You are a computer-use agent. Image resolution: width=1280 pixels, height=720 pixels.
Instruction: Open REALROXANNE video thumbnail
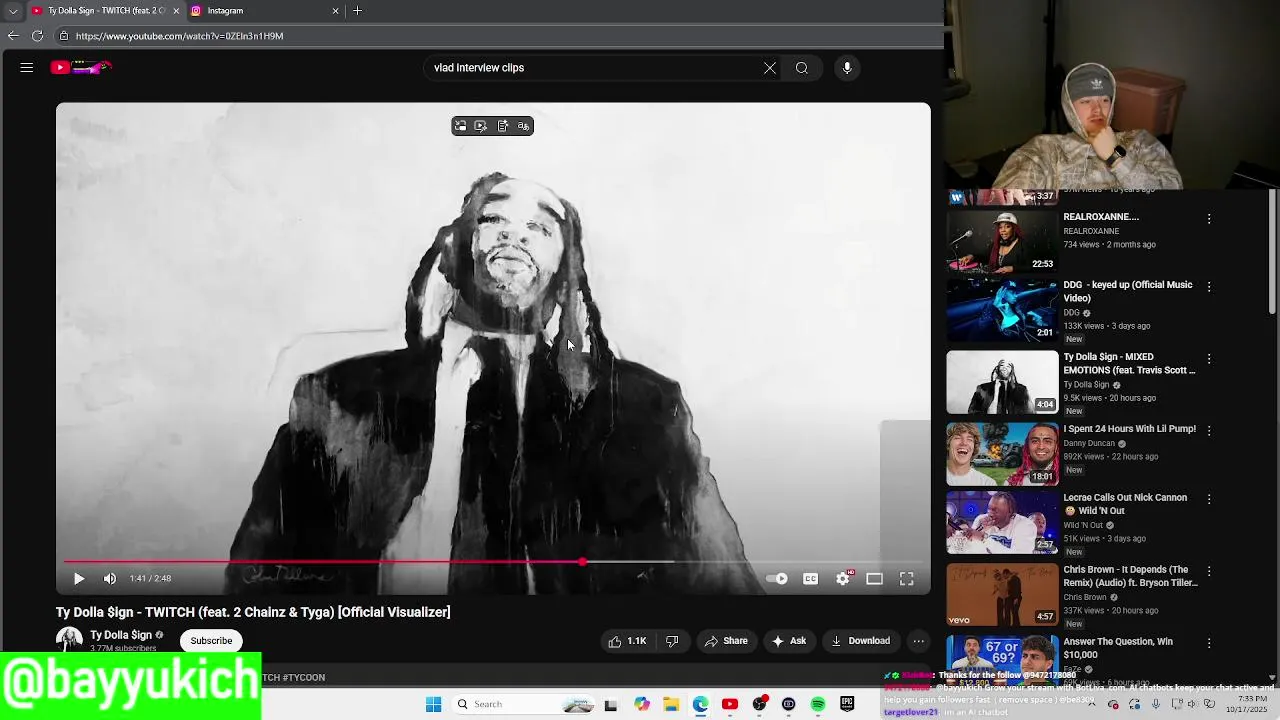click(x=1002, y=240)
